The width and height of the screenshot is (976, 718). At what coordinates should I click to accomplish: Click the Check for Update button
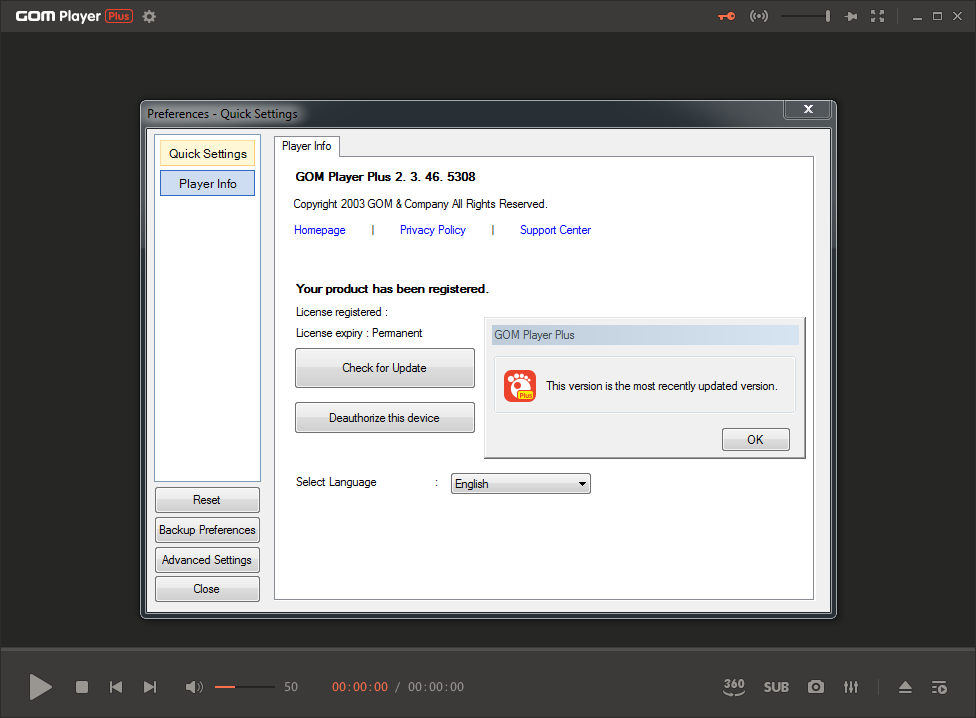(385, 368)
